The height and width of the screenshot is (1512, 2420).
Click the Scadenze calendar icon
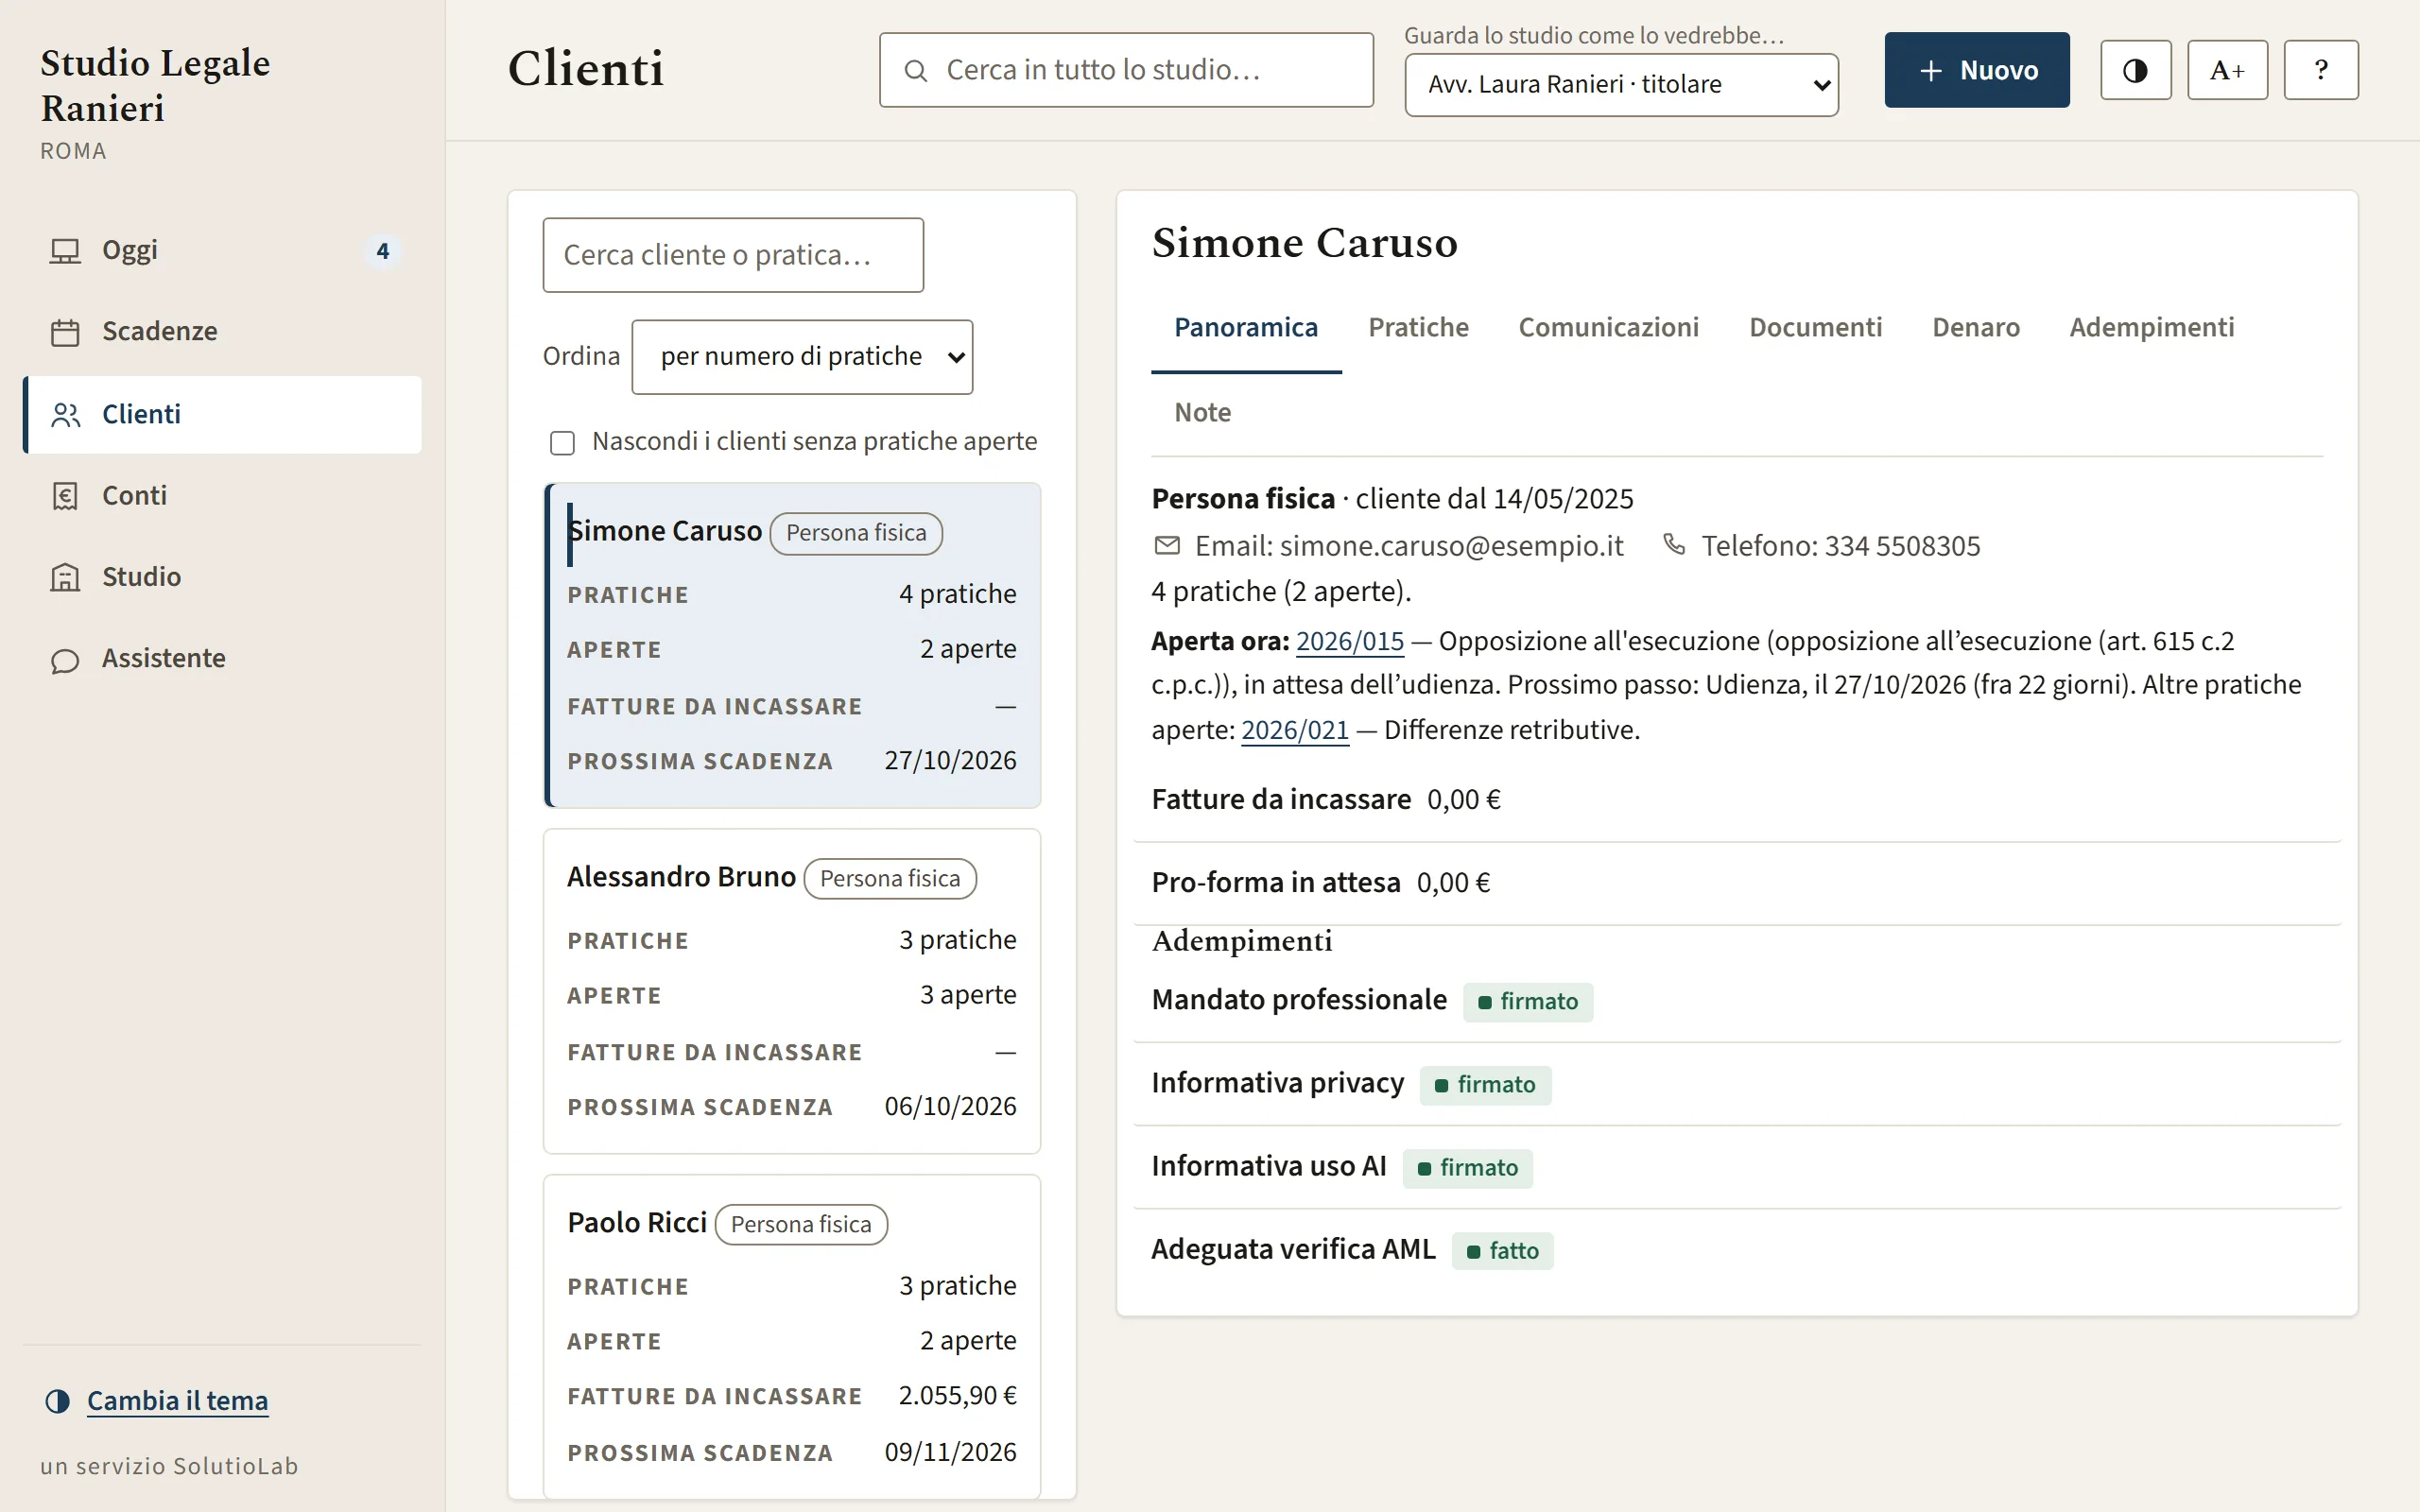click(65, 332)
